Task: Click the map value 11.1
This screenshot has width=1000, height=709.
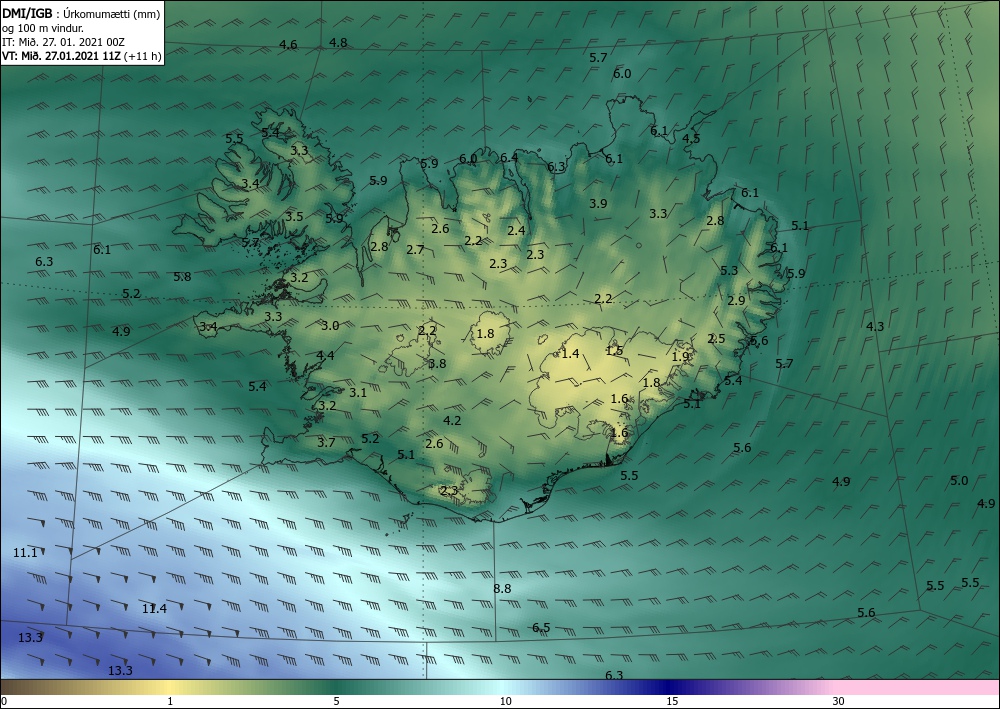Action: click(x=26, y=552)
